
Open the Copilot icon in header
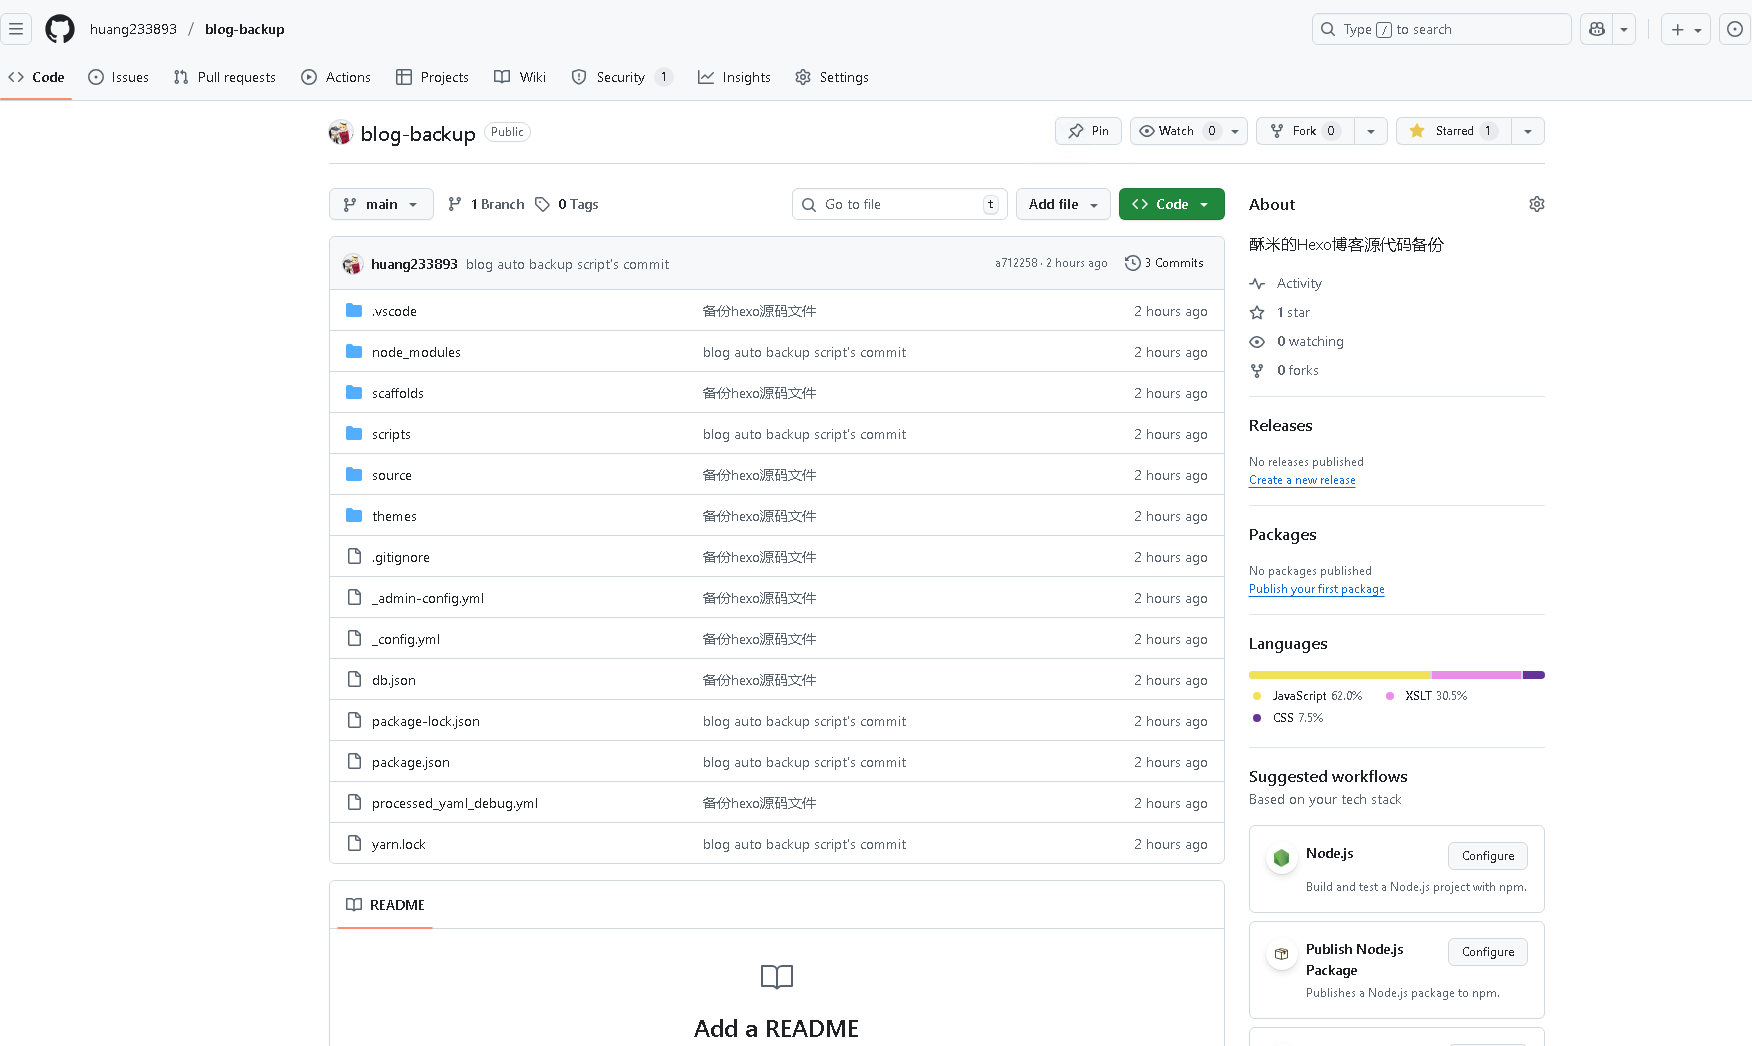point(1597,29)
